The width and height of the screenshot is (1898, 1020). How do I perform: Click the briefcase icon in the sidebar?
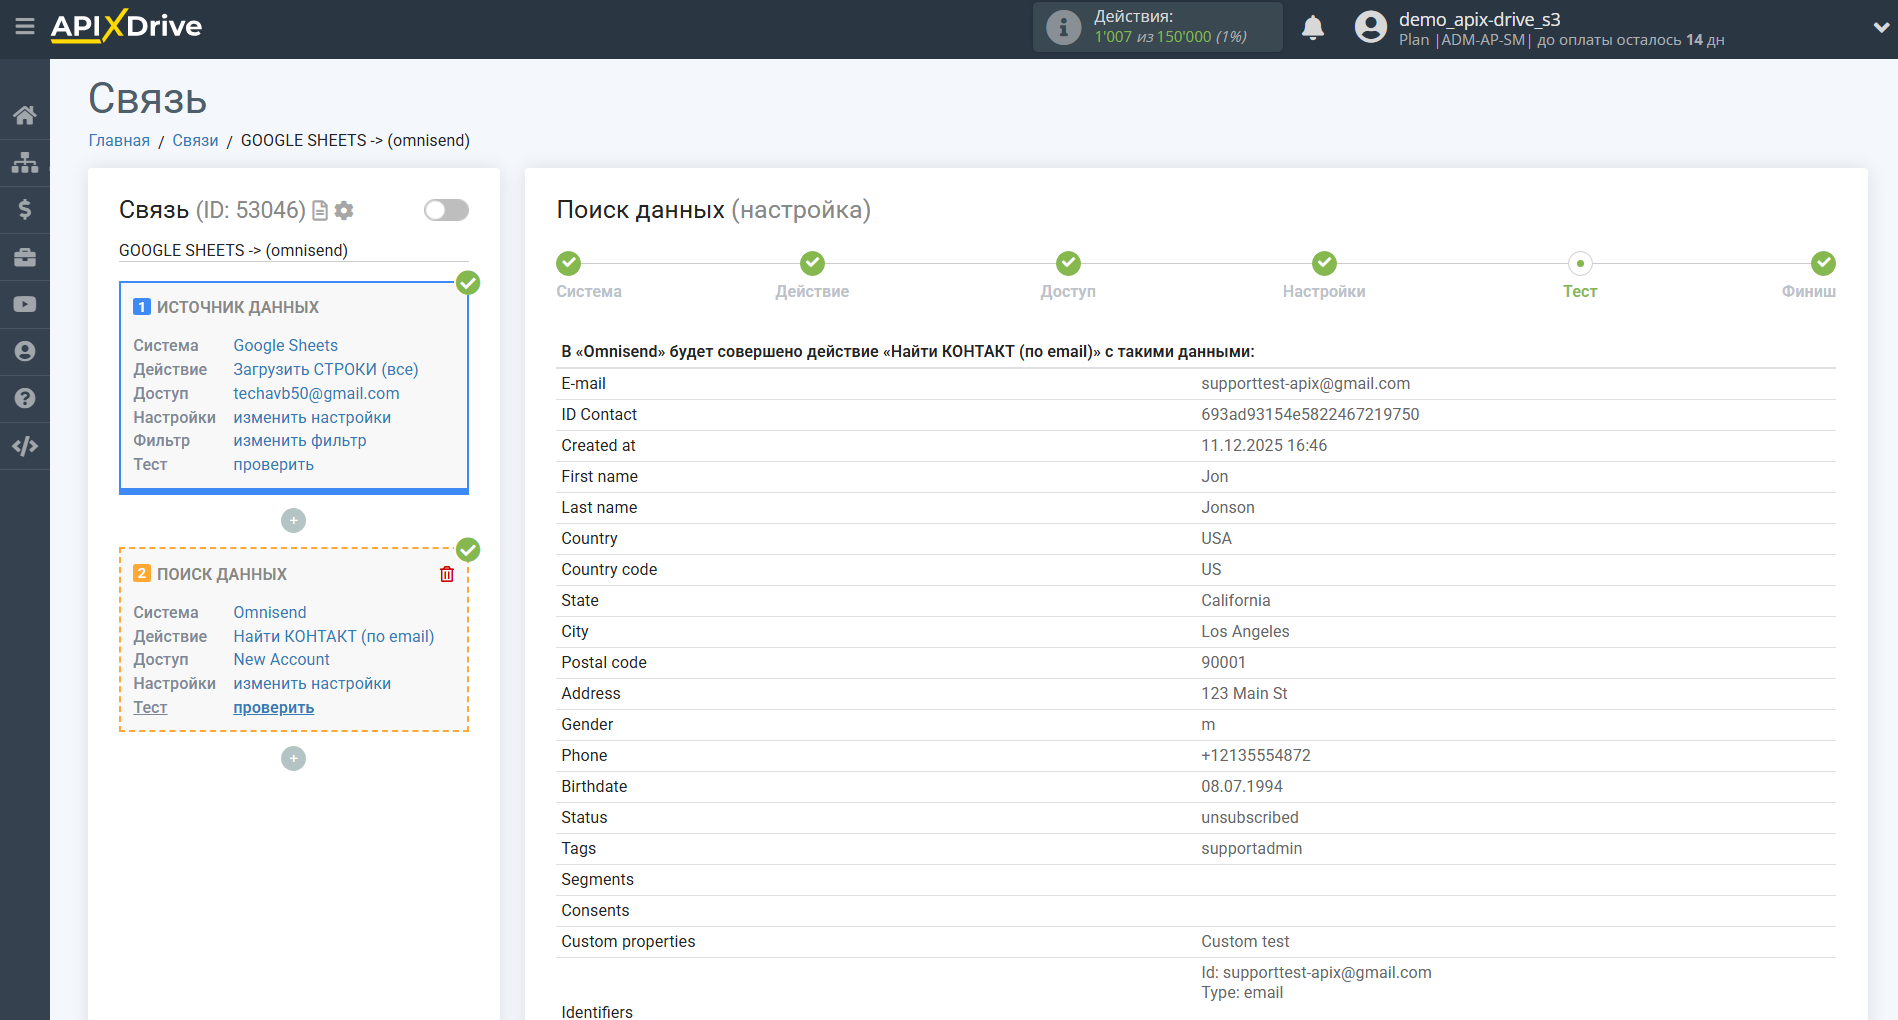[25, 257]
